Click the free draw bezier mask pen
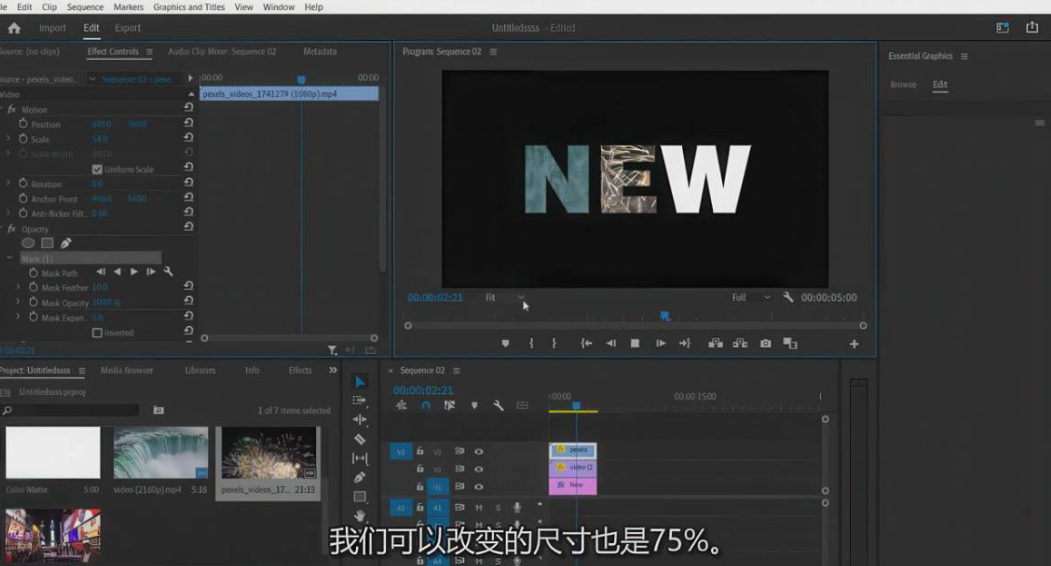Image resolution: width=1051 pixels, height=566 pixels. tap(66, 243)
